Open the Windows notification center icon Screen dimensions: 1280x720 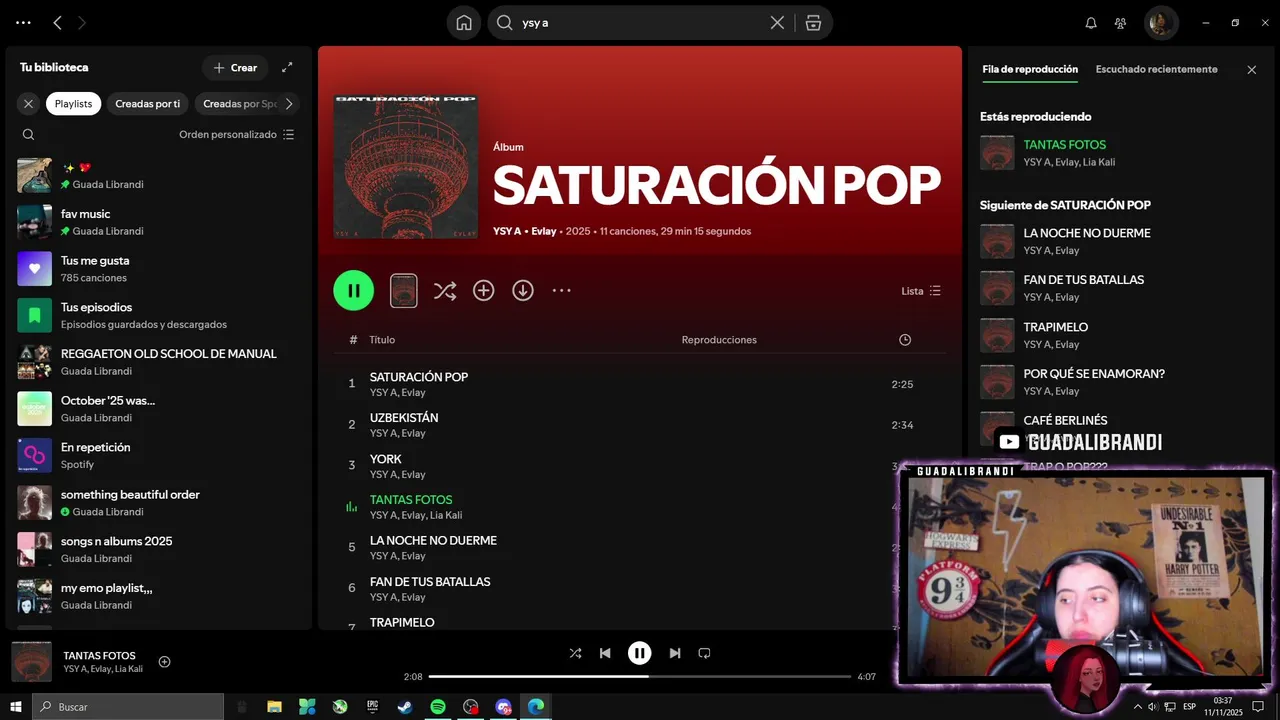(1258, 707)
